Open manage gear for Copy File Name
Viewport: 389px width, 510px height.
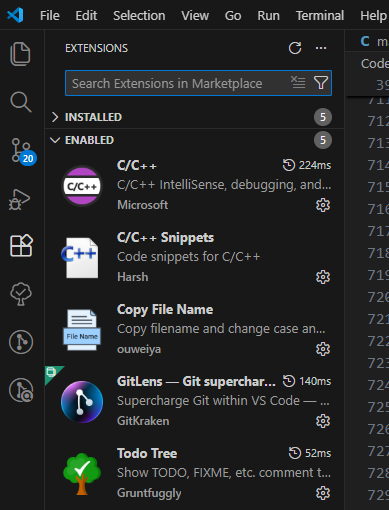[x=323, y=349]
